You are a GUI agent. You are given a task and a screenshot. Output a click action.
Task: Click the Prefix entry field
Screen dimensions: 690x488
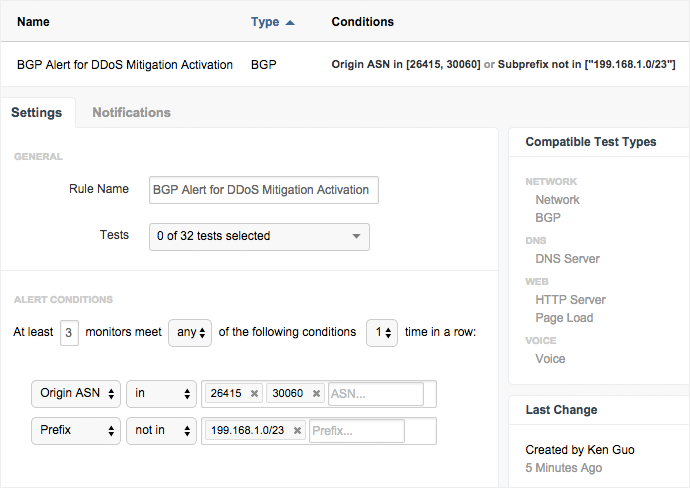356,431
